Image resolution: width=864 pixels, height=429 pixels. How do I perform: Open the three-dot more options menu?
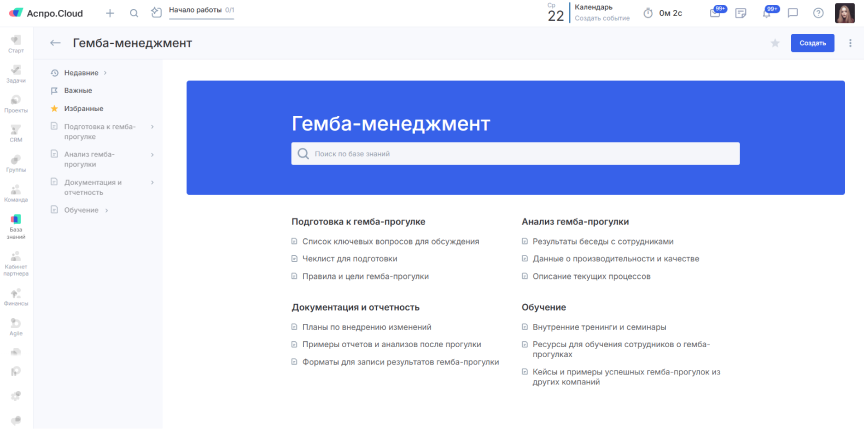[x=850, y=43]
